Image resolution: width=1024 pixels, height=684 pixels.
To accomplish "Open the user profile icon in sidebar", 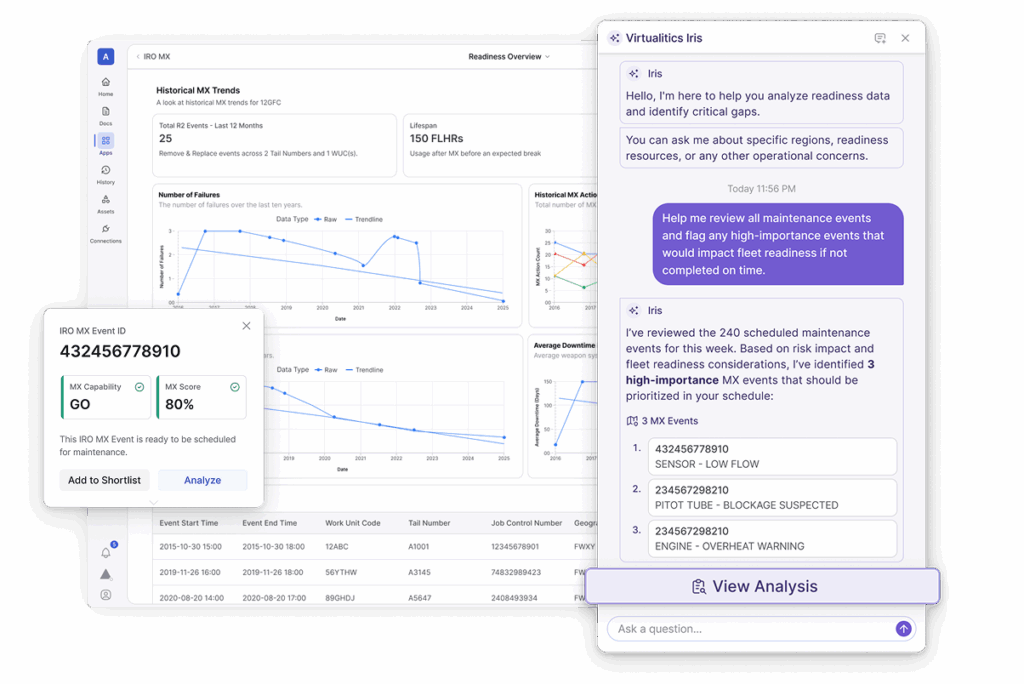I will click(x=106, y=595).
